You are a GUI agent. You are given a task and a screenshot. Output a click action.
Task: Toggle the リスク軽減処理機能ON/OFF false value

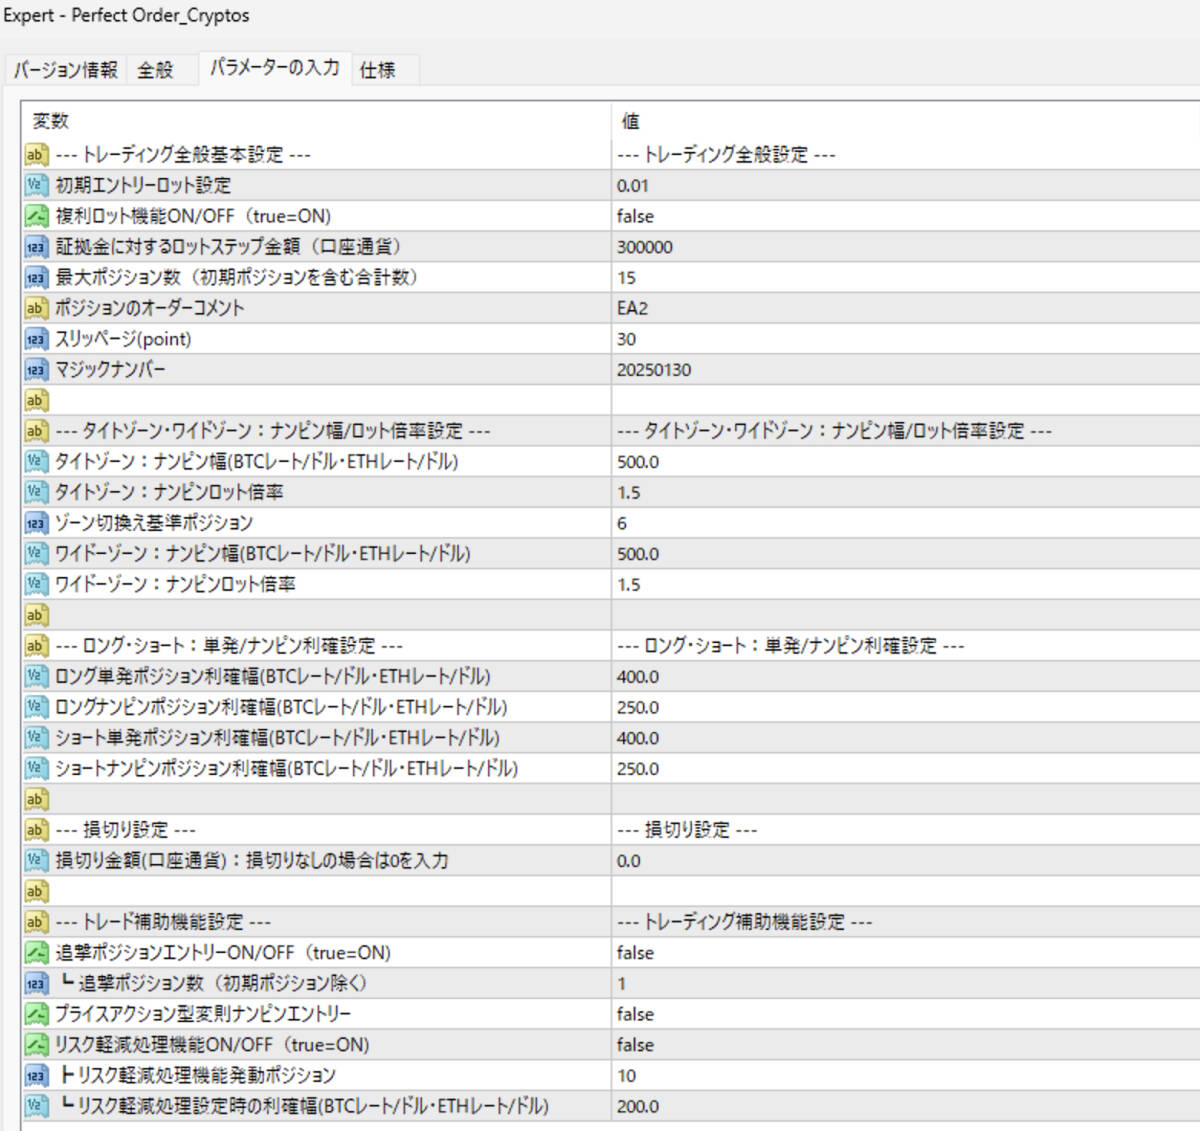tap(635, 1045)
